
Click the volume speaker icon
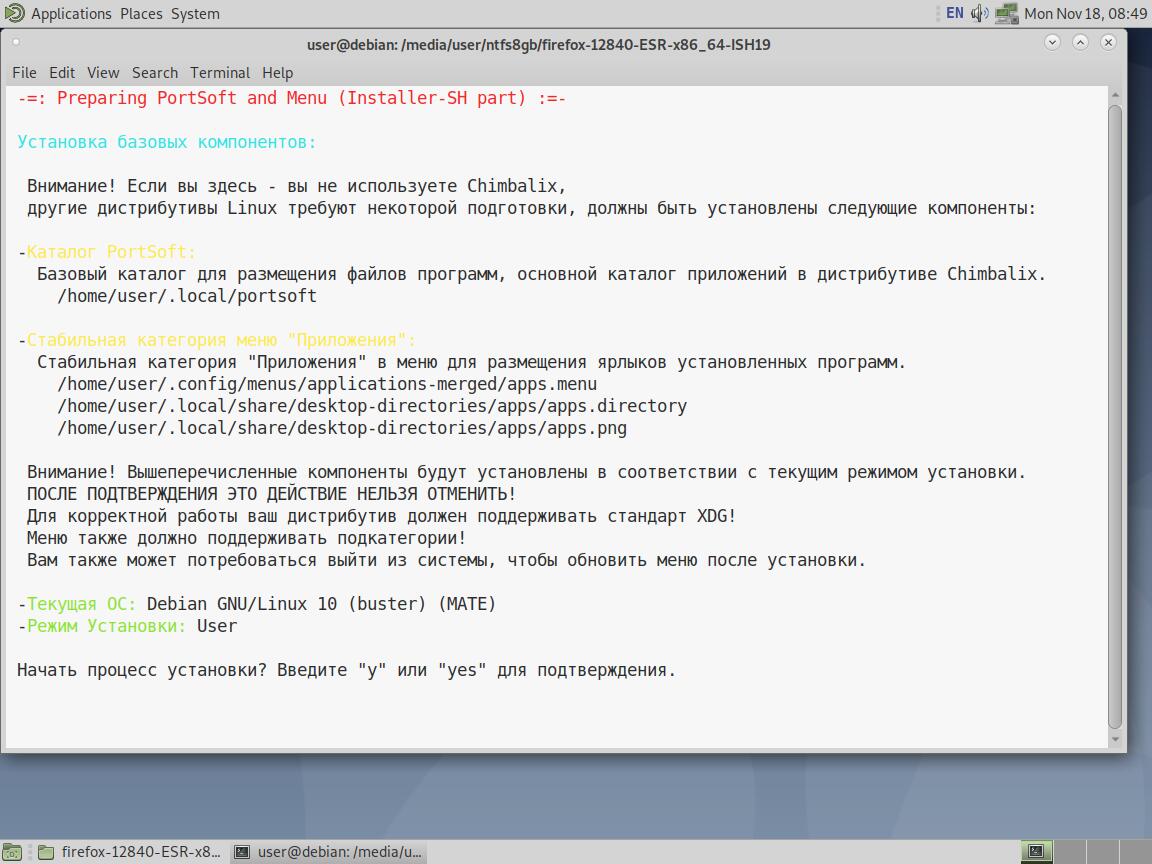click(x=979, y=13)
